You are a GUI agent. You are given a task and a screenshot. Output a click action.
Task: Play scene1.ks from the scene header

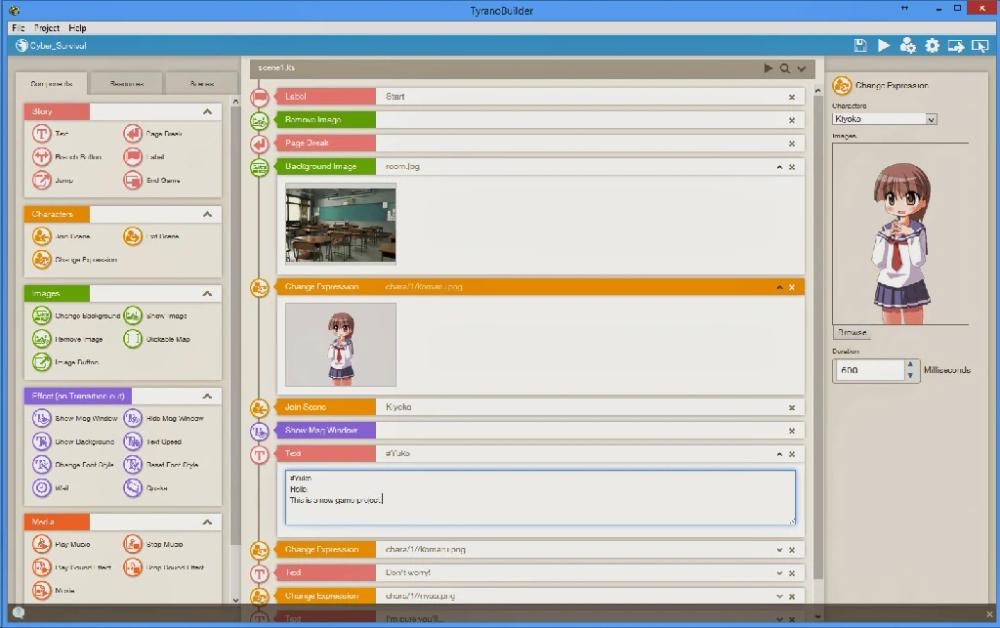768,68
